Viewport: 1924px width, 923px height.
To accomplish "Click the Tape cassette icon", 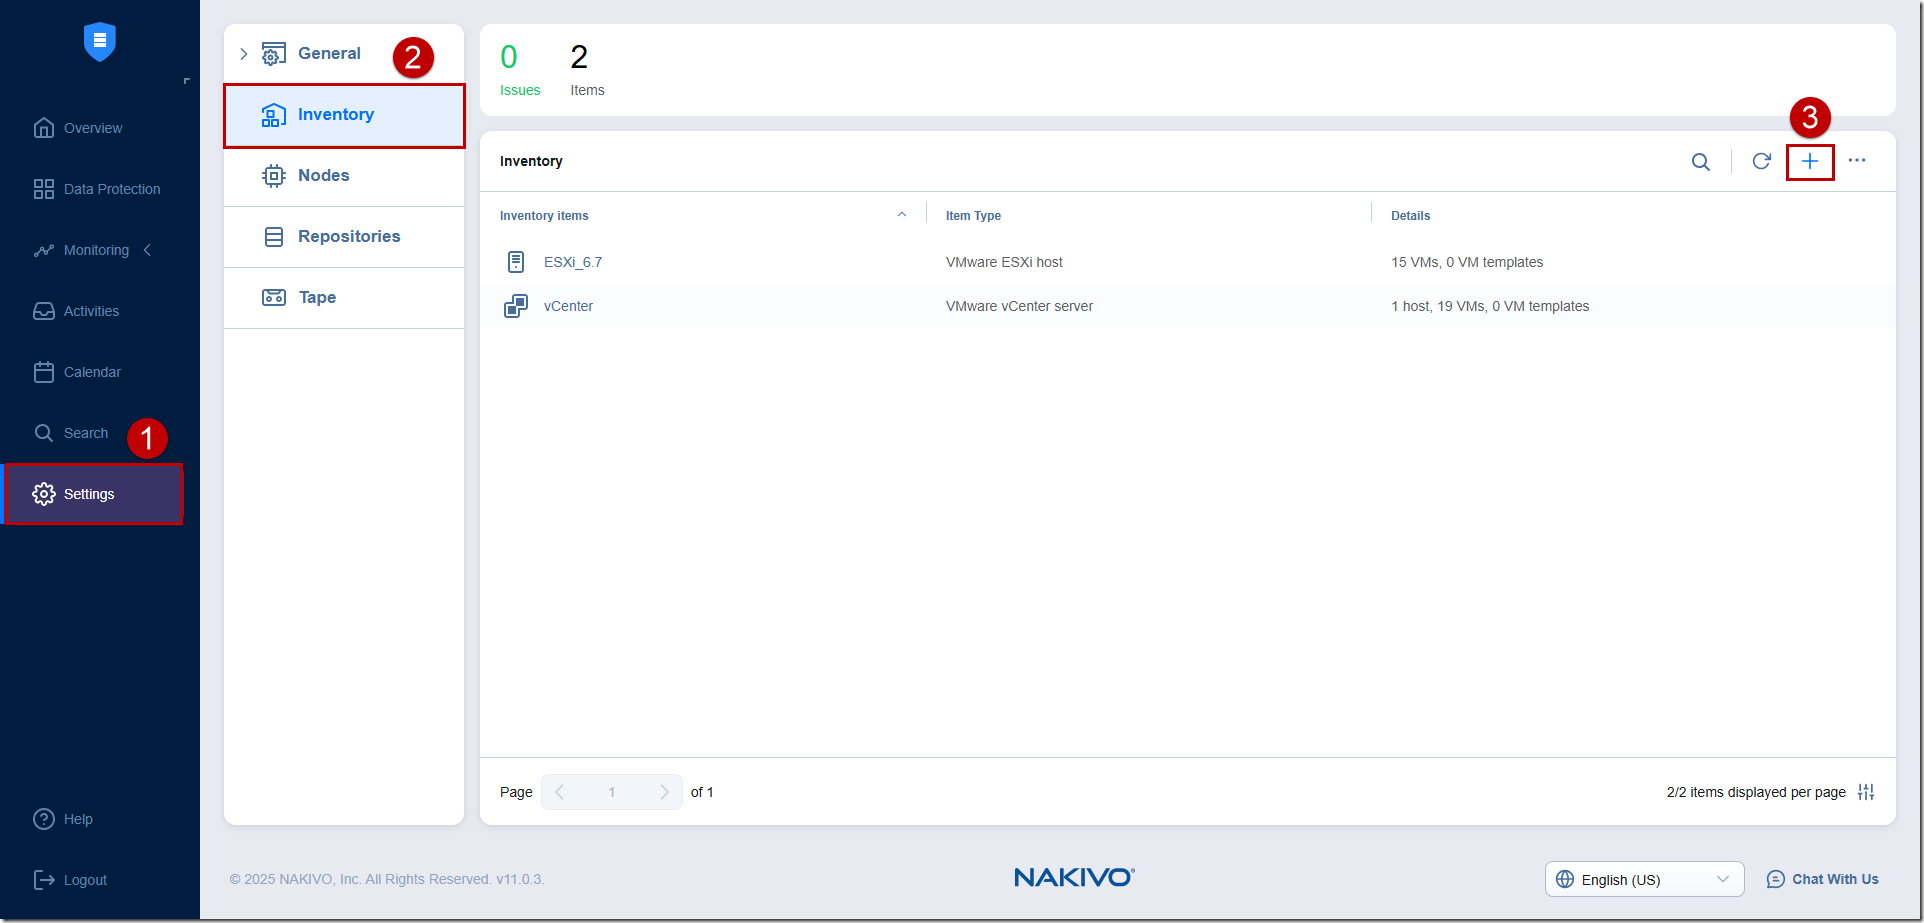I will [x=273, y=297].
